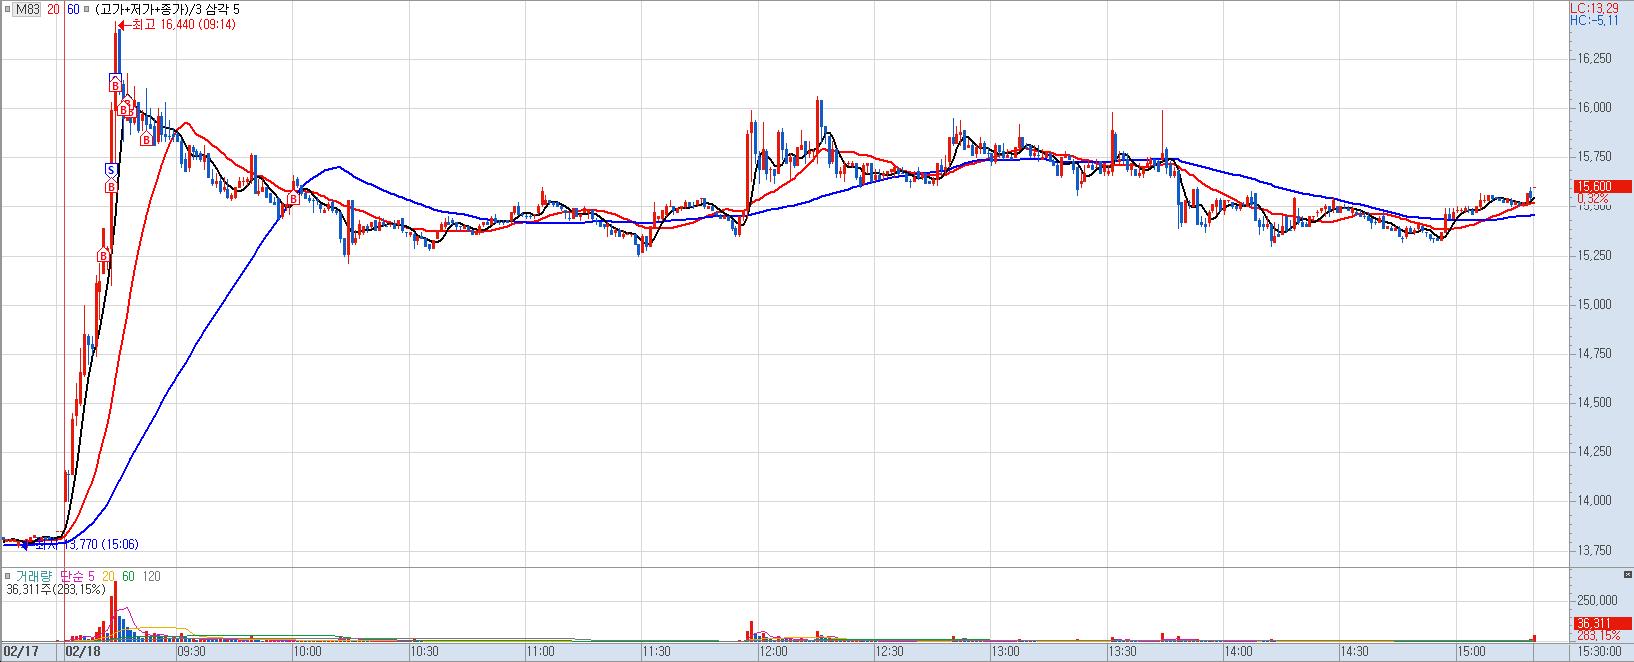The image size is (1634, 662).
Task: Click the 14,000 price axis label
Action: (1593, 501)
